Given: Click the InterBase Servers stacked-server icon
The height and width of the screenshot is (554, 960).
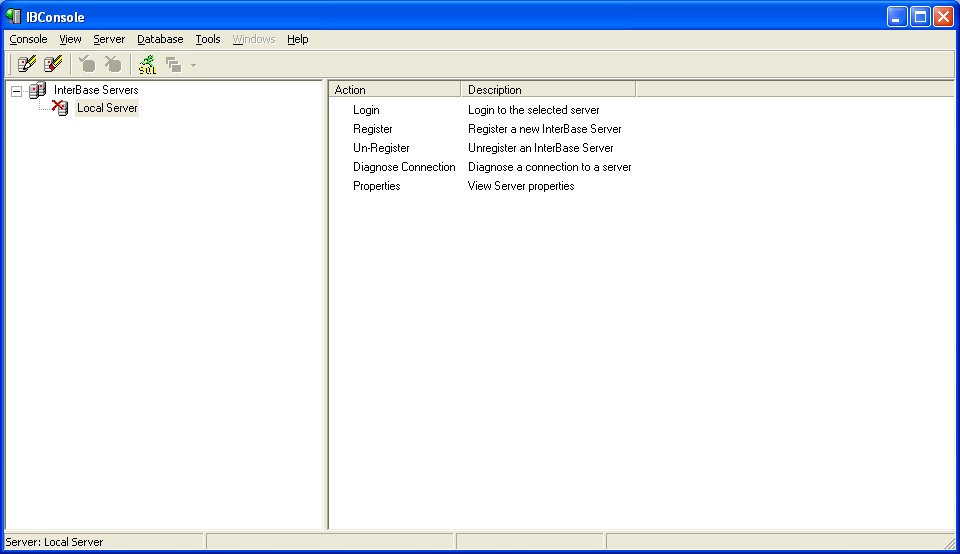Looking at the screenshot, I should [x=37, y=90].
